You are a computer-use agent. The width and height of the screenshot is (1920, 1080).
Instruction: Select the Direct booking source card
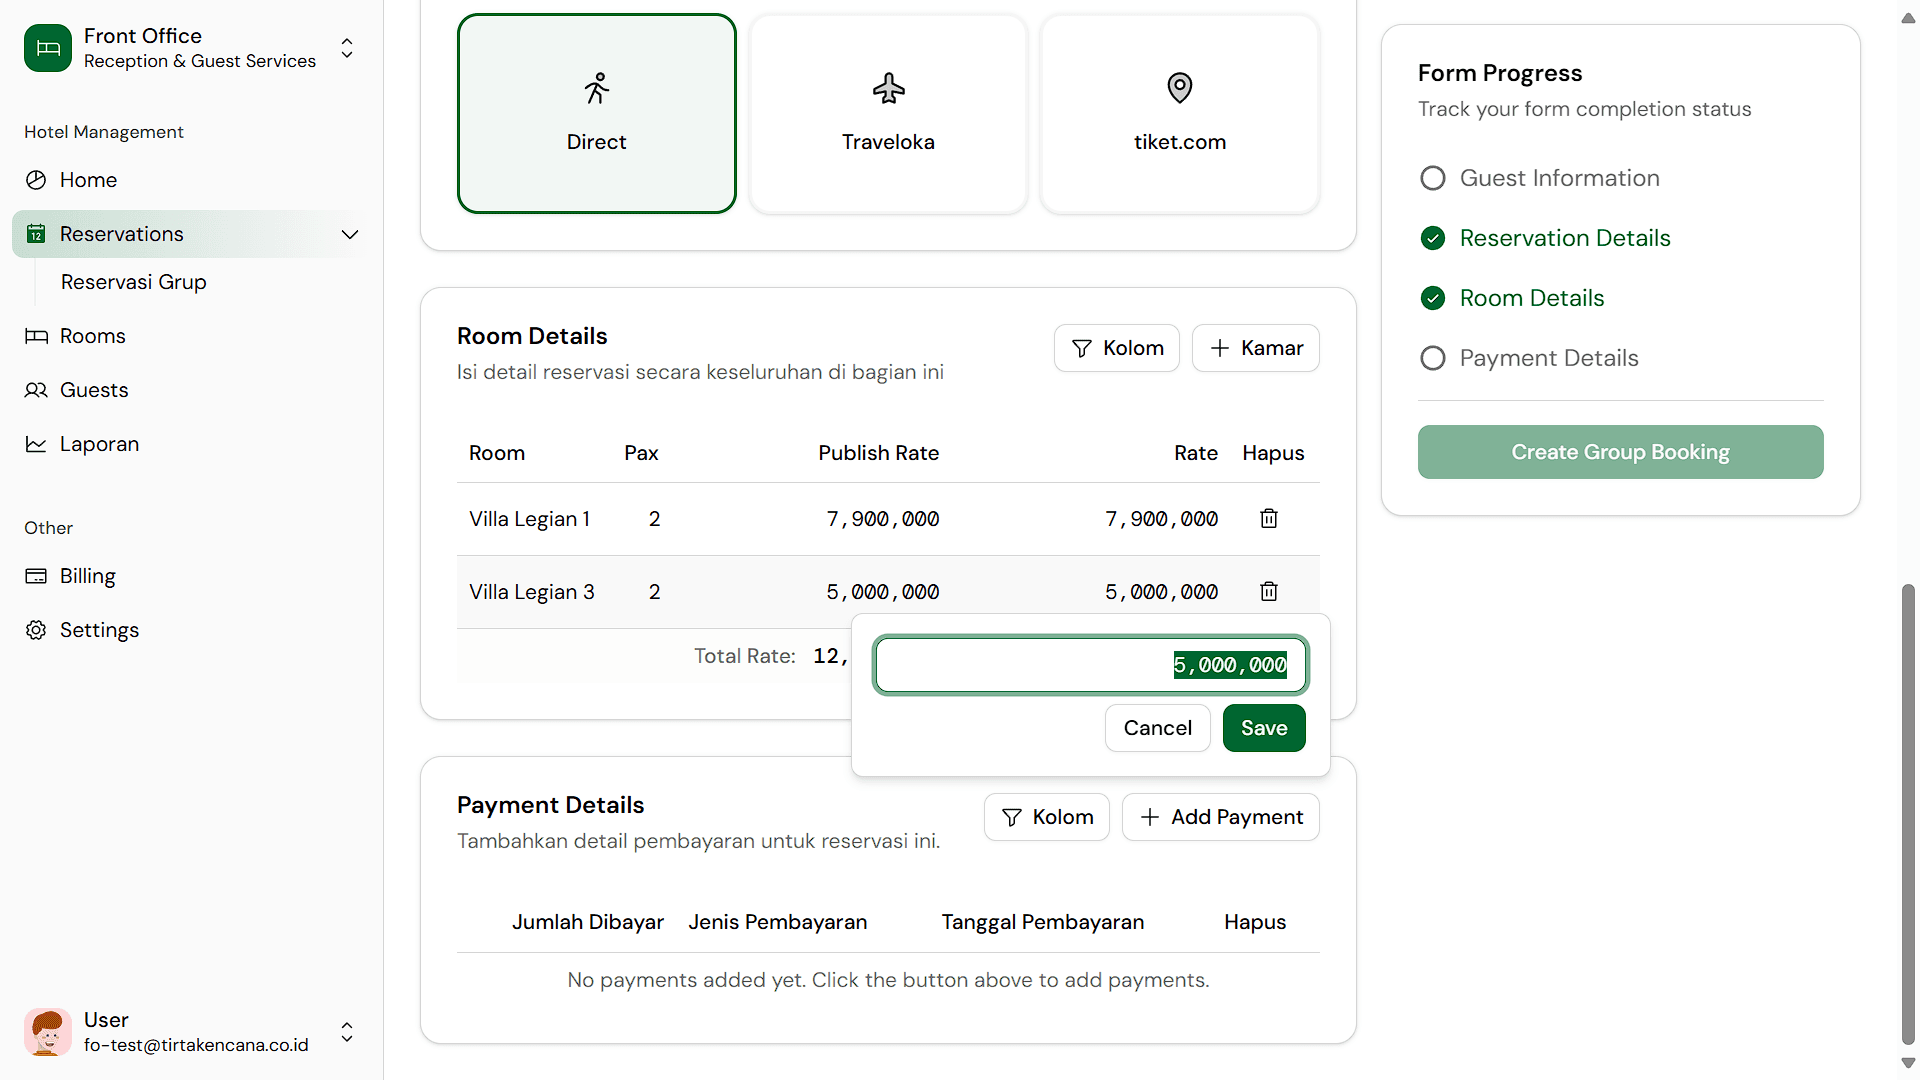click(x=597, y=113)
